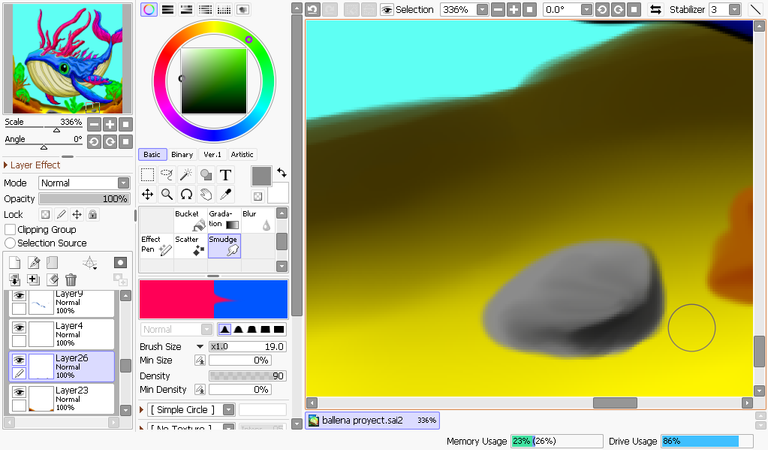
Task: Open the layer Mode dropdown
Action: 123,183
